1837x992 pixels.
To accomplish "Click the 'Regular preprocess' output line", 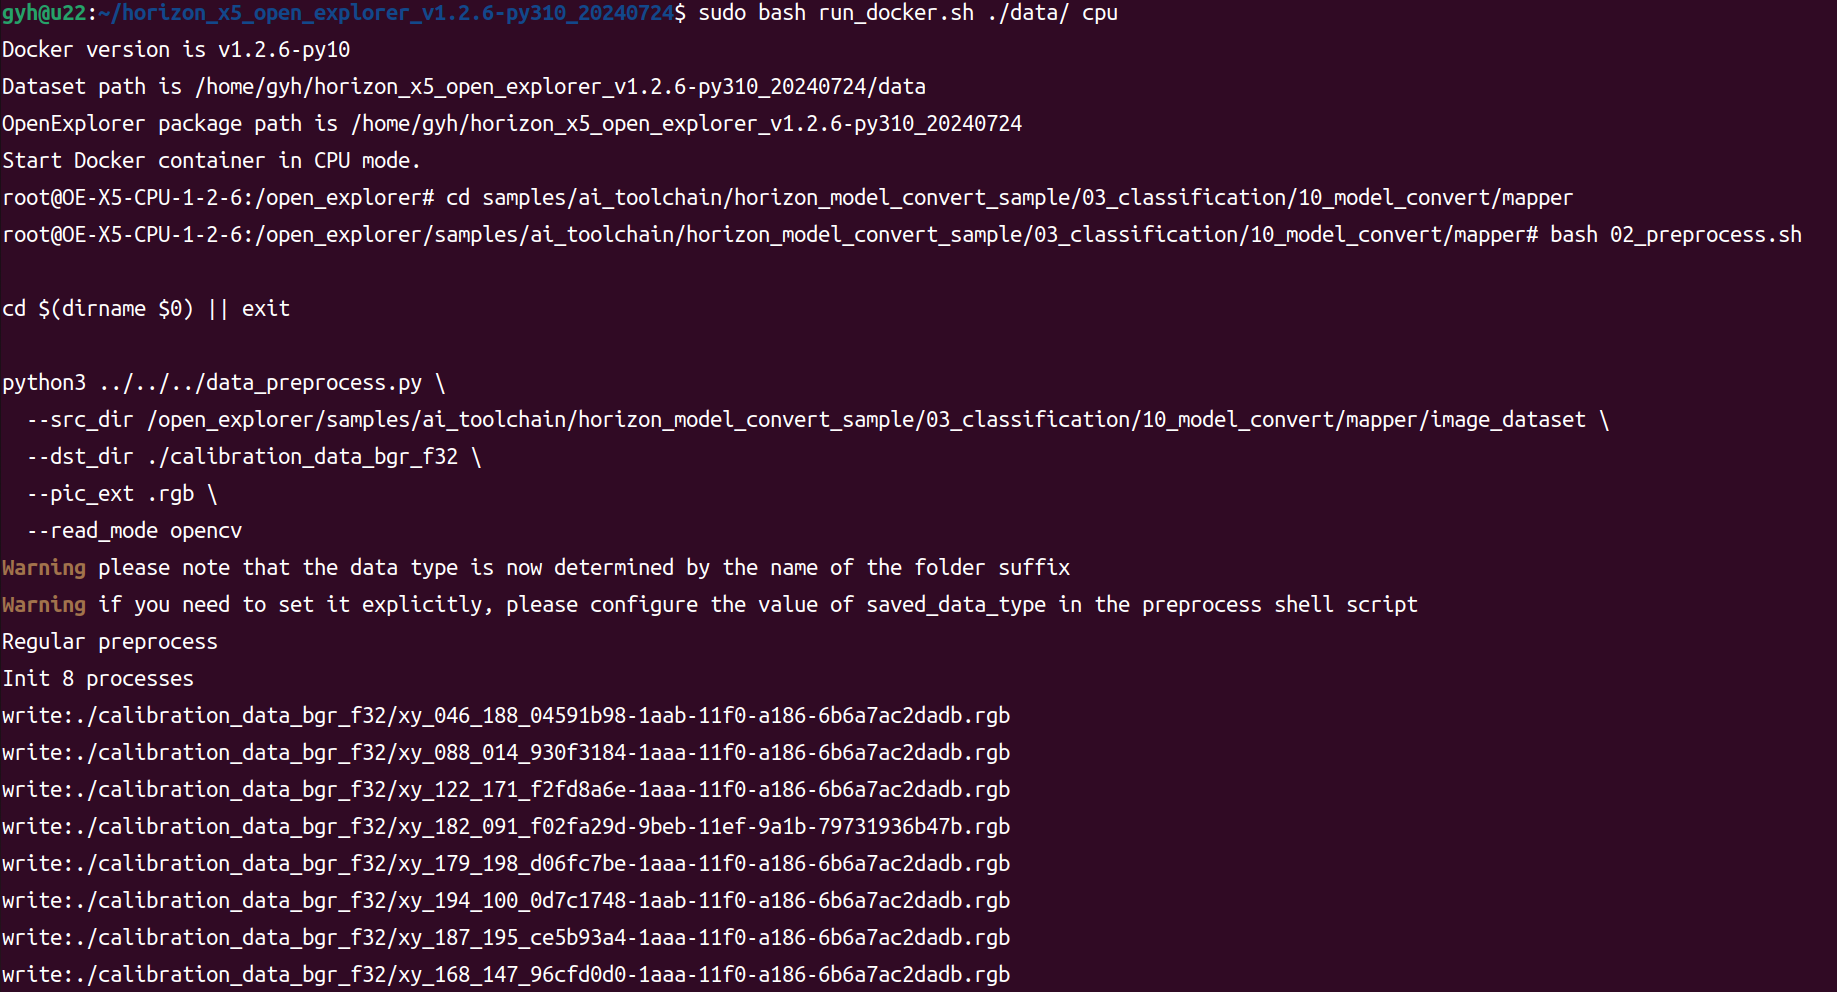I will (110, 642).
